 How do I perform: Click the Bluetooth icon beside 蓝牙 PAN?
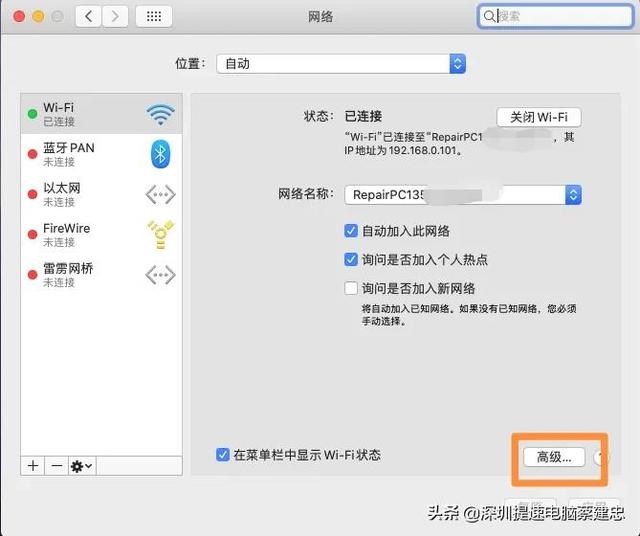pos(160,154)
